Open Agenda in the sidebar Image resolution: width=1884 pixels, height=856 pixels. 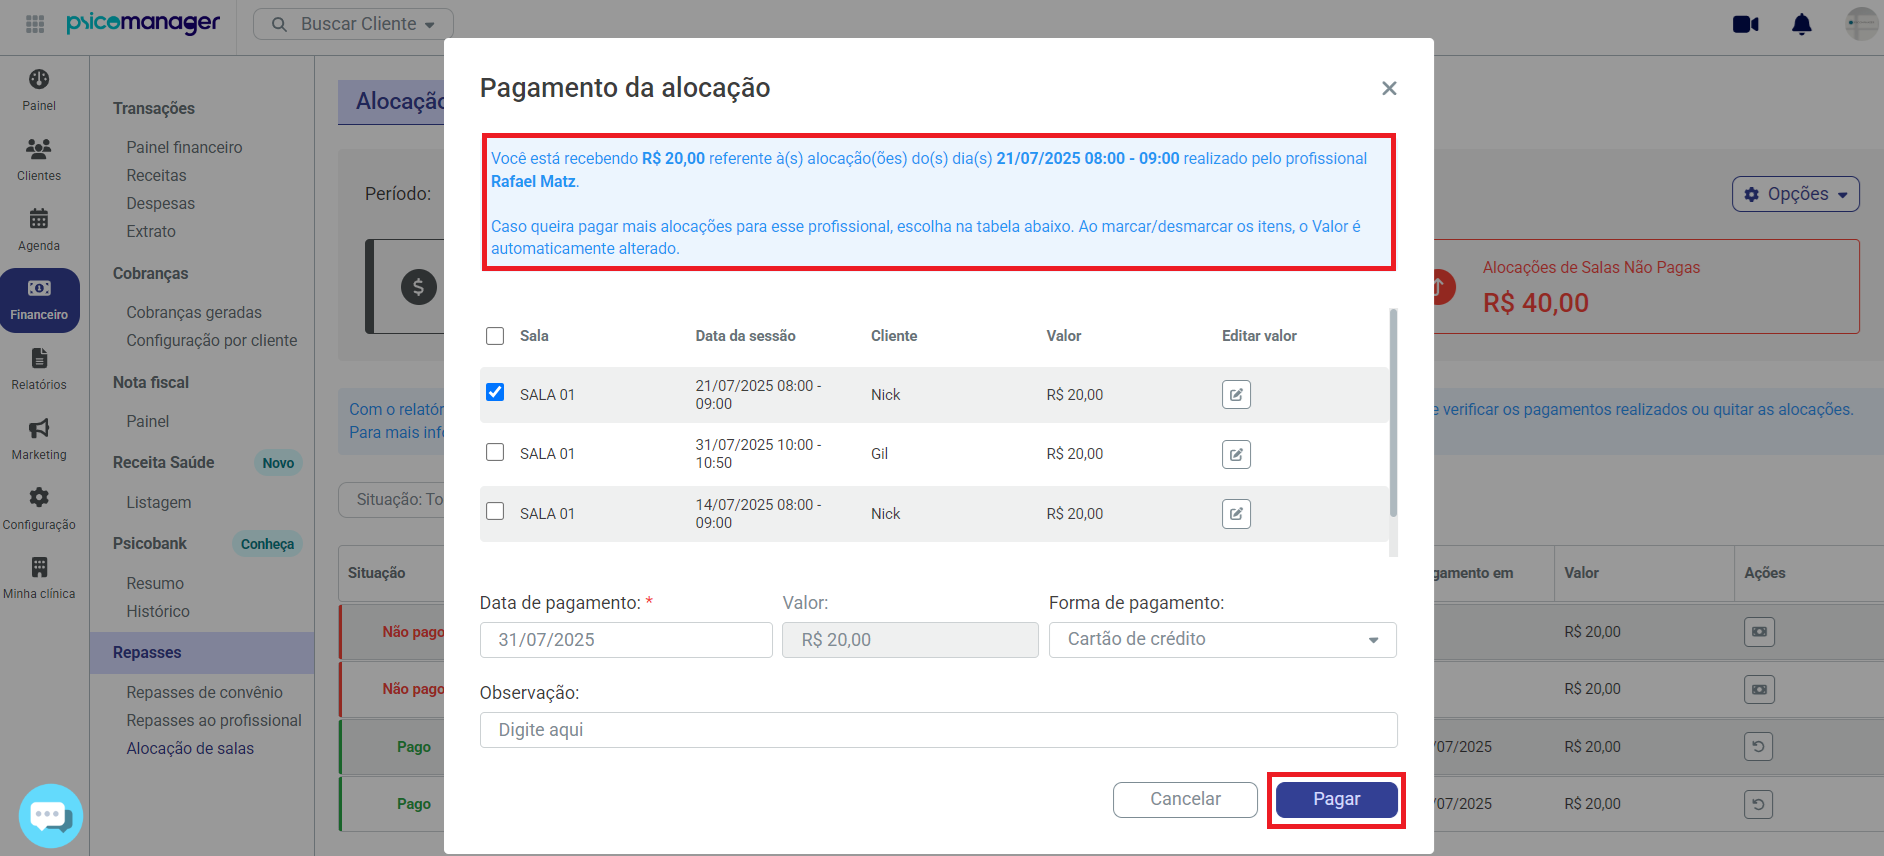(x=39, y=230)
